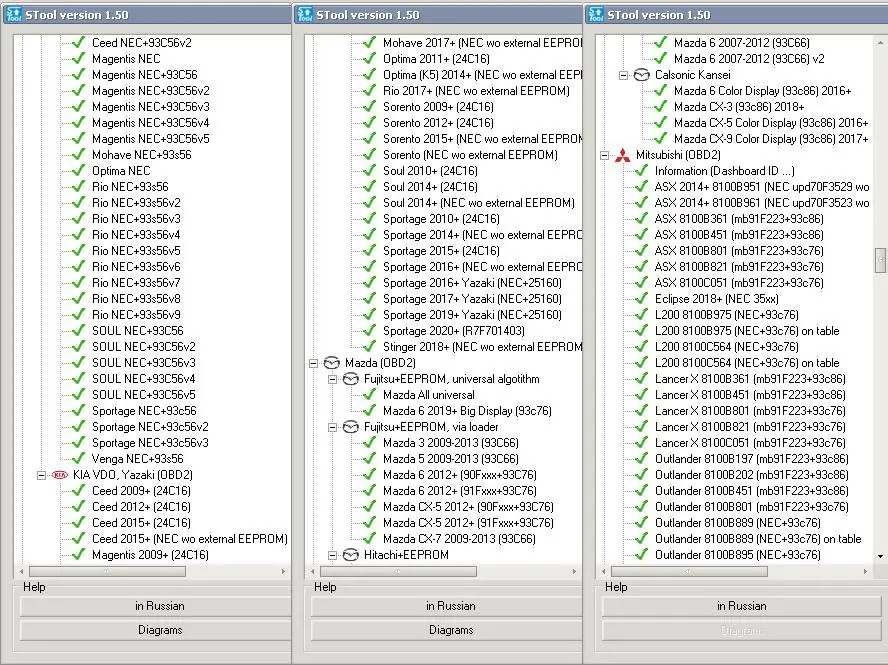The image size is (888, 665).
Task: Select Outlander 8100B889 (NEC+93c76) on table
Action: click(758, 539)
